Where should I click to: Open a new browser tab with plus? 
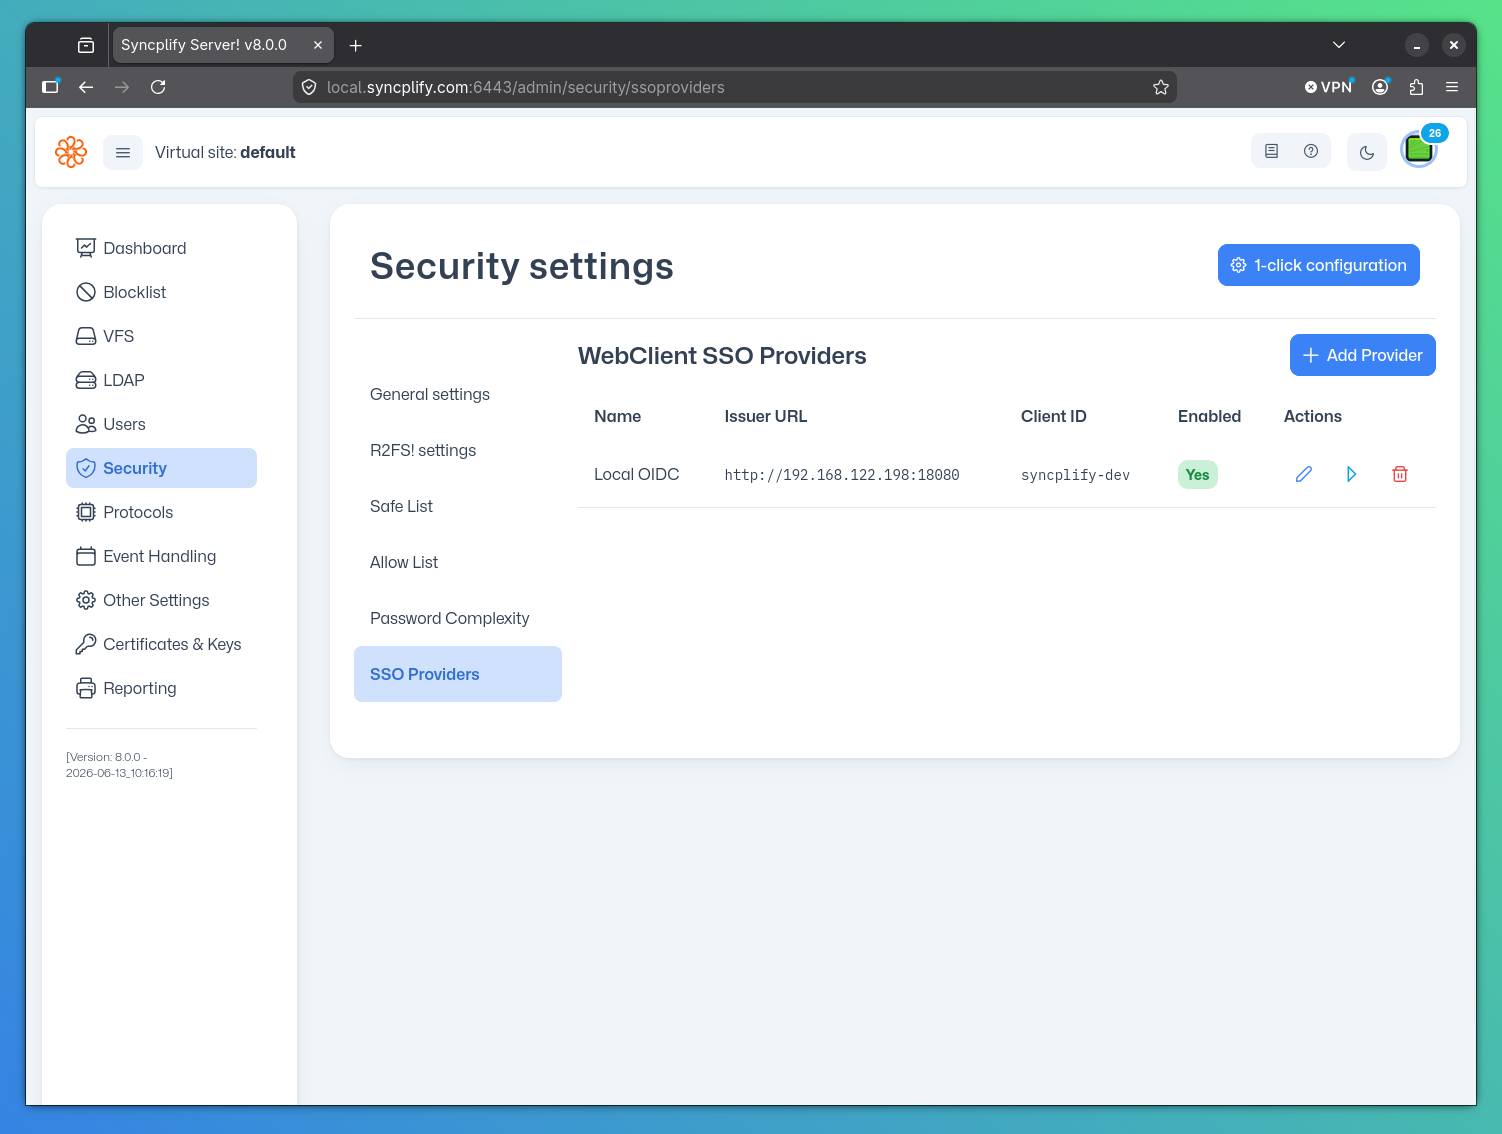click(355, 45)
